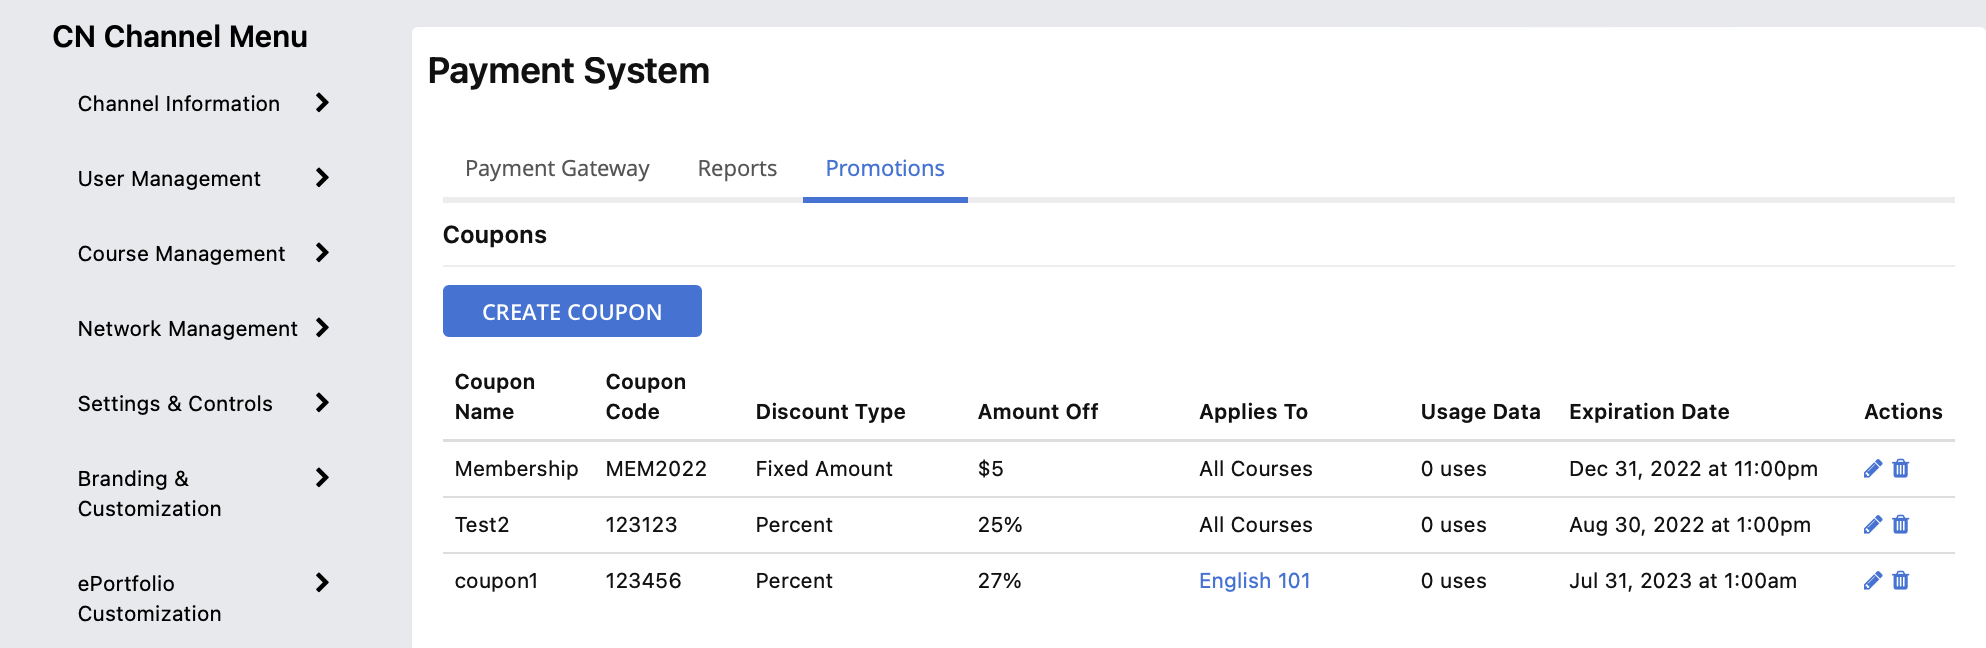Screen dimensions: 1986x648
Task: Select the Test2 coupon name cell
Action: pos(482,525)
